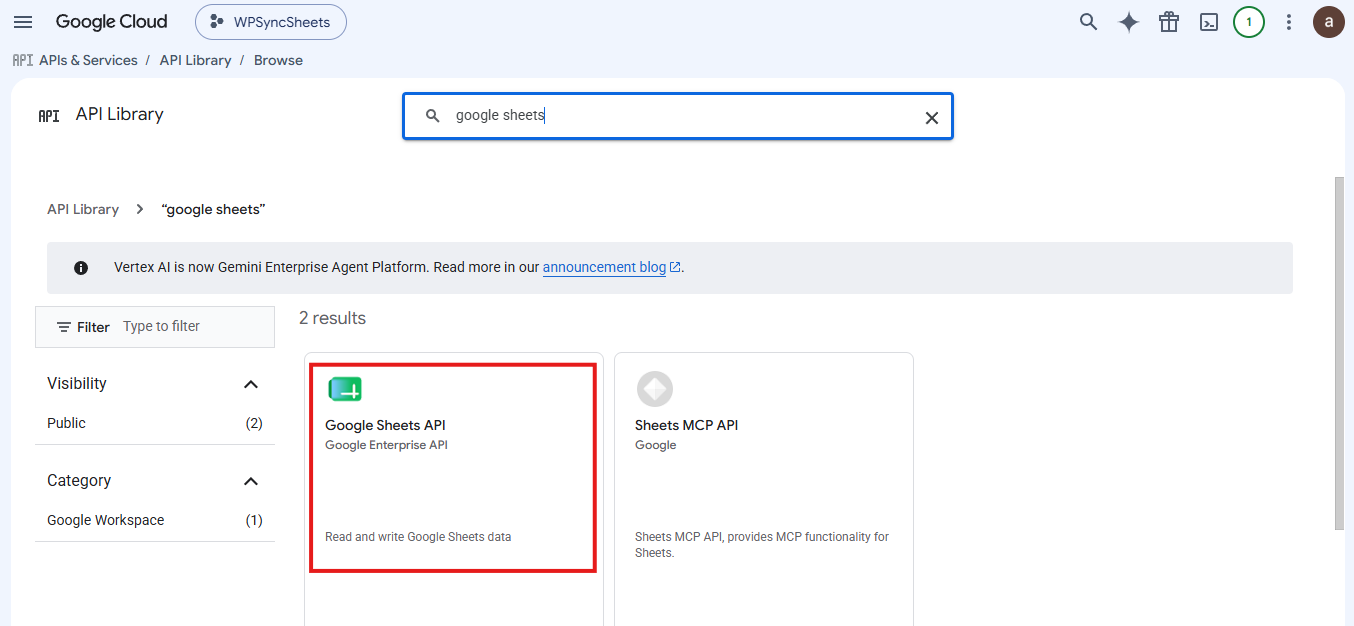Click the gift box icon

click(1169, 22)
